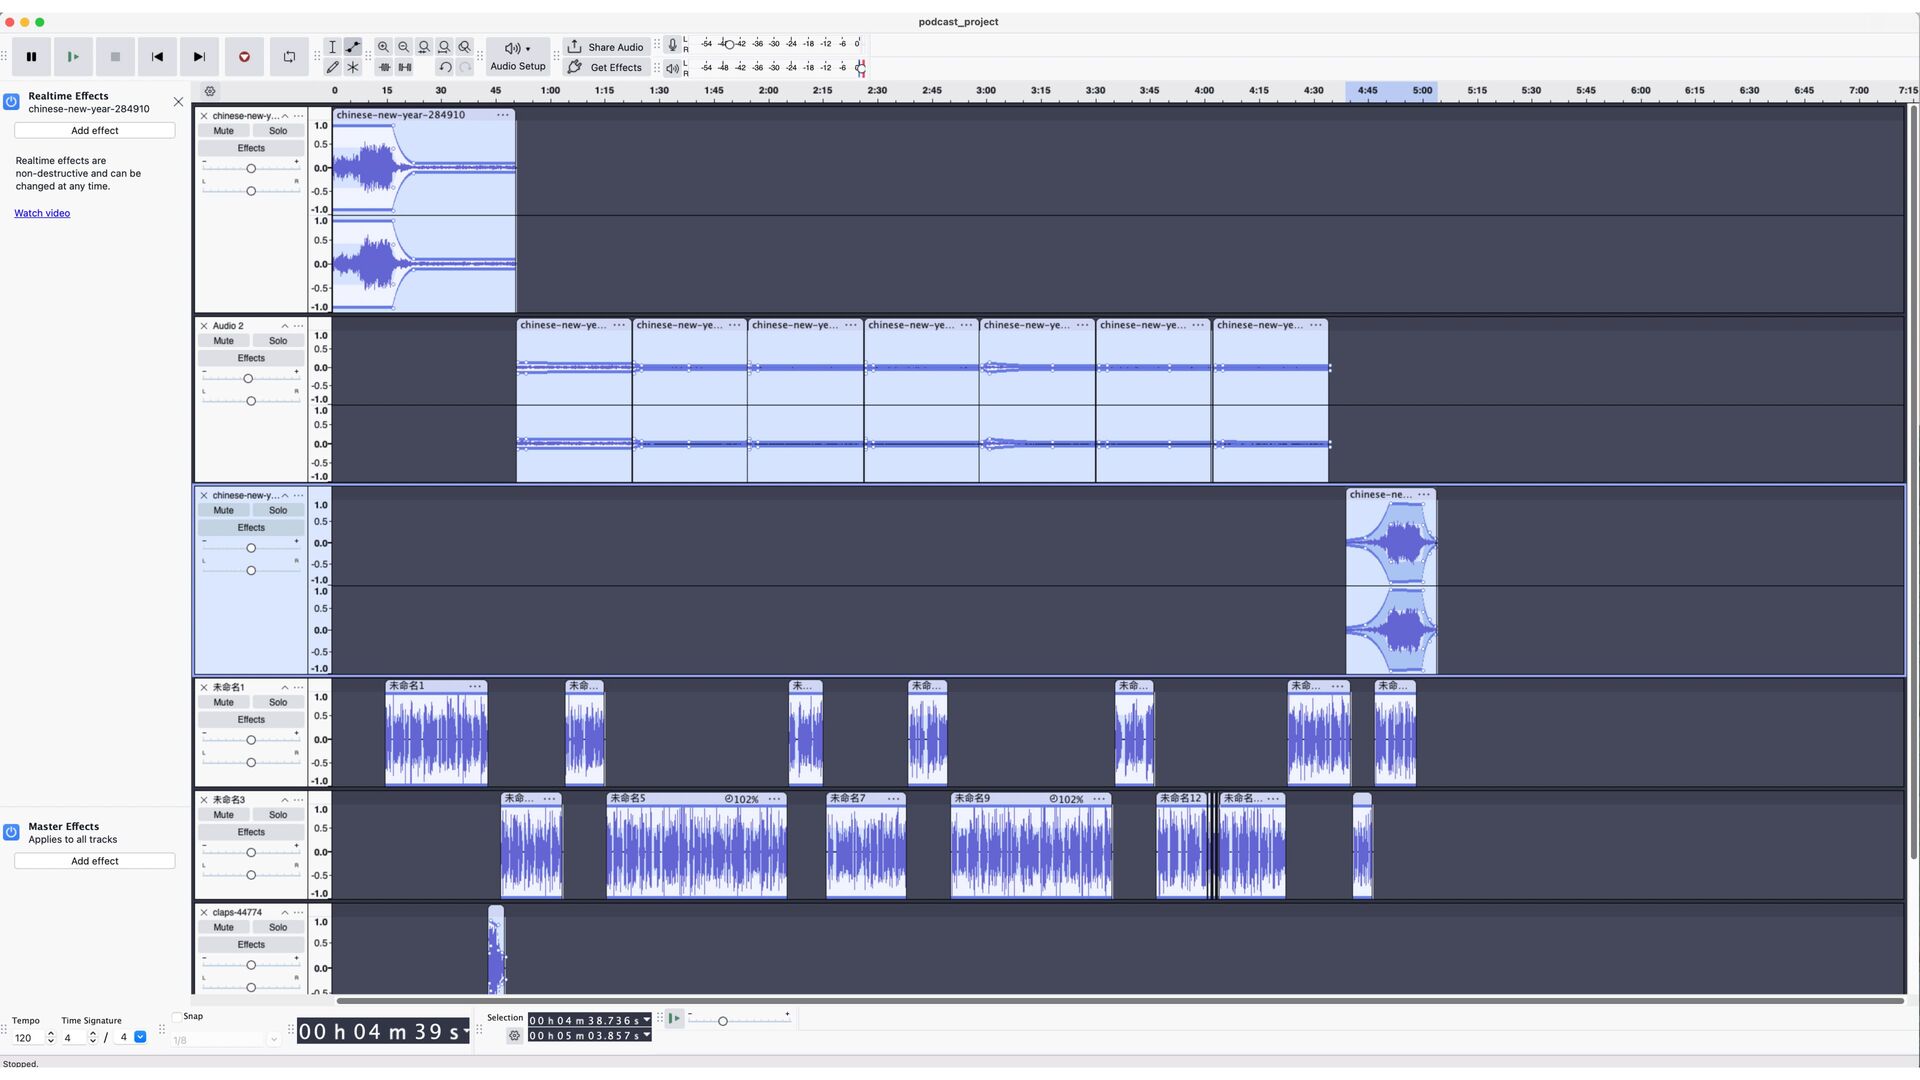Mute the claps-44774 track

click(x=223, y=928)
